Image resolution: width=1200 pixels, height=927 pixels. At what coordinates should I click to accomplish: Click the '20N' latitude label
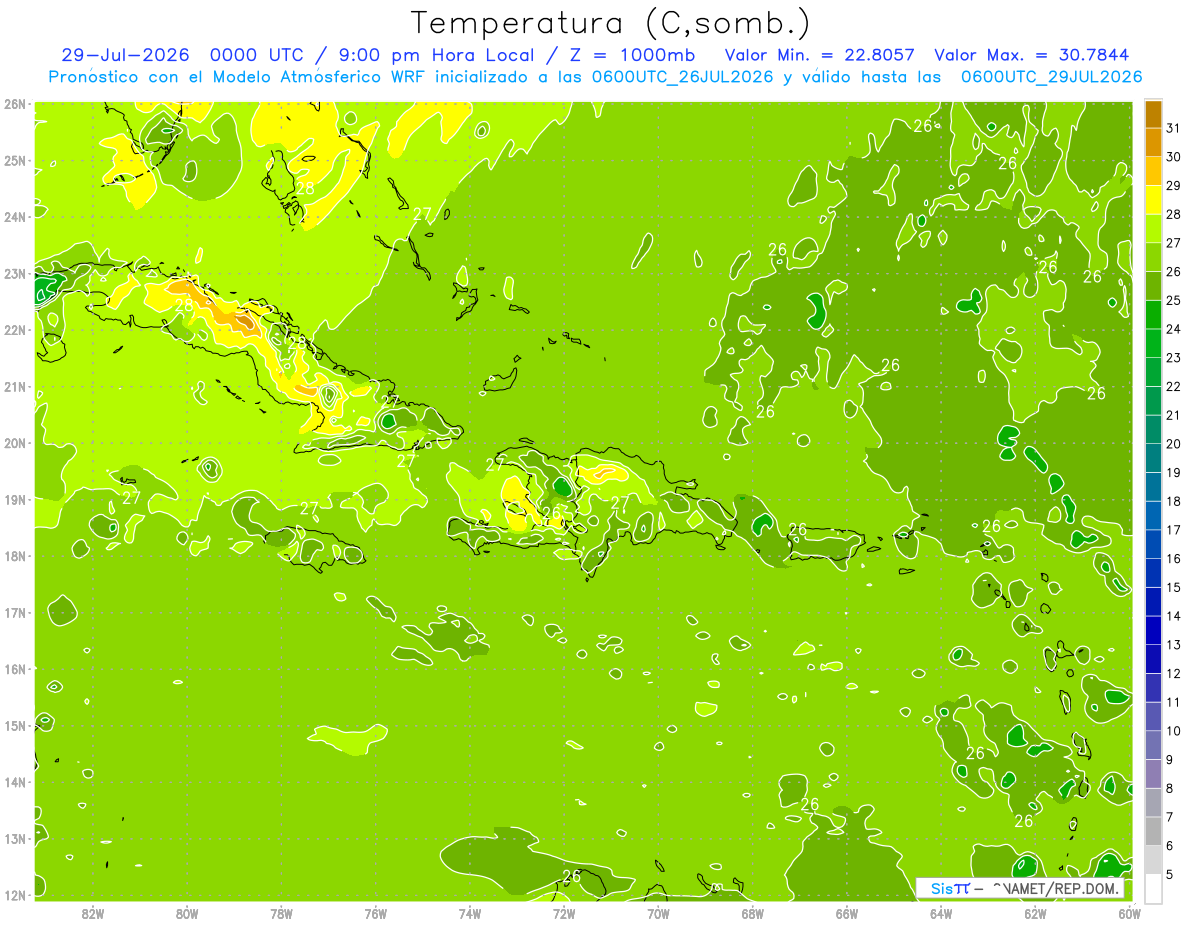tap(14, 443)
